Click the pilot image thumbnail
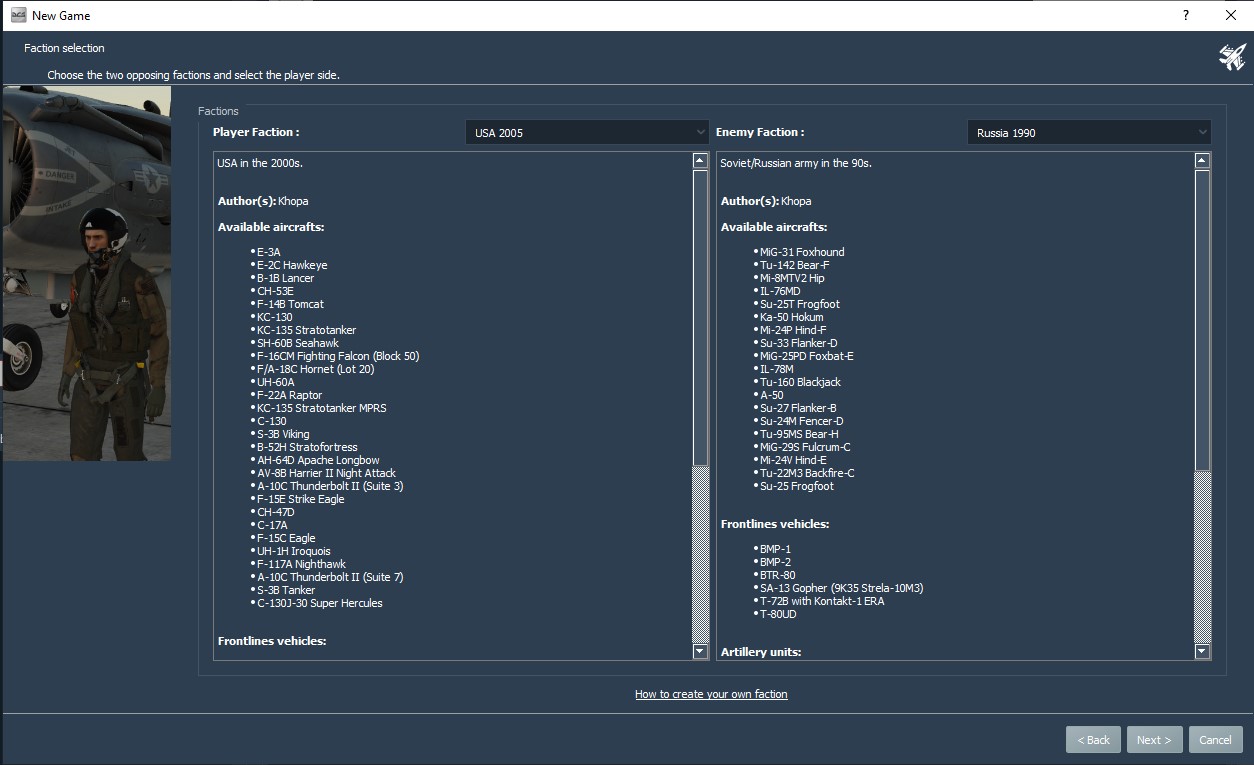Image resolution: width=1254 pixels, height=765 pixels. [86, 273]
